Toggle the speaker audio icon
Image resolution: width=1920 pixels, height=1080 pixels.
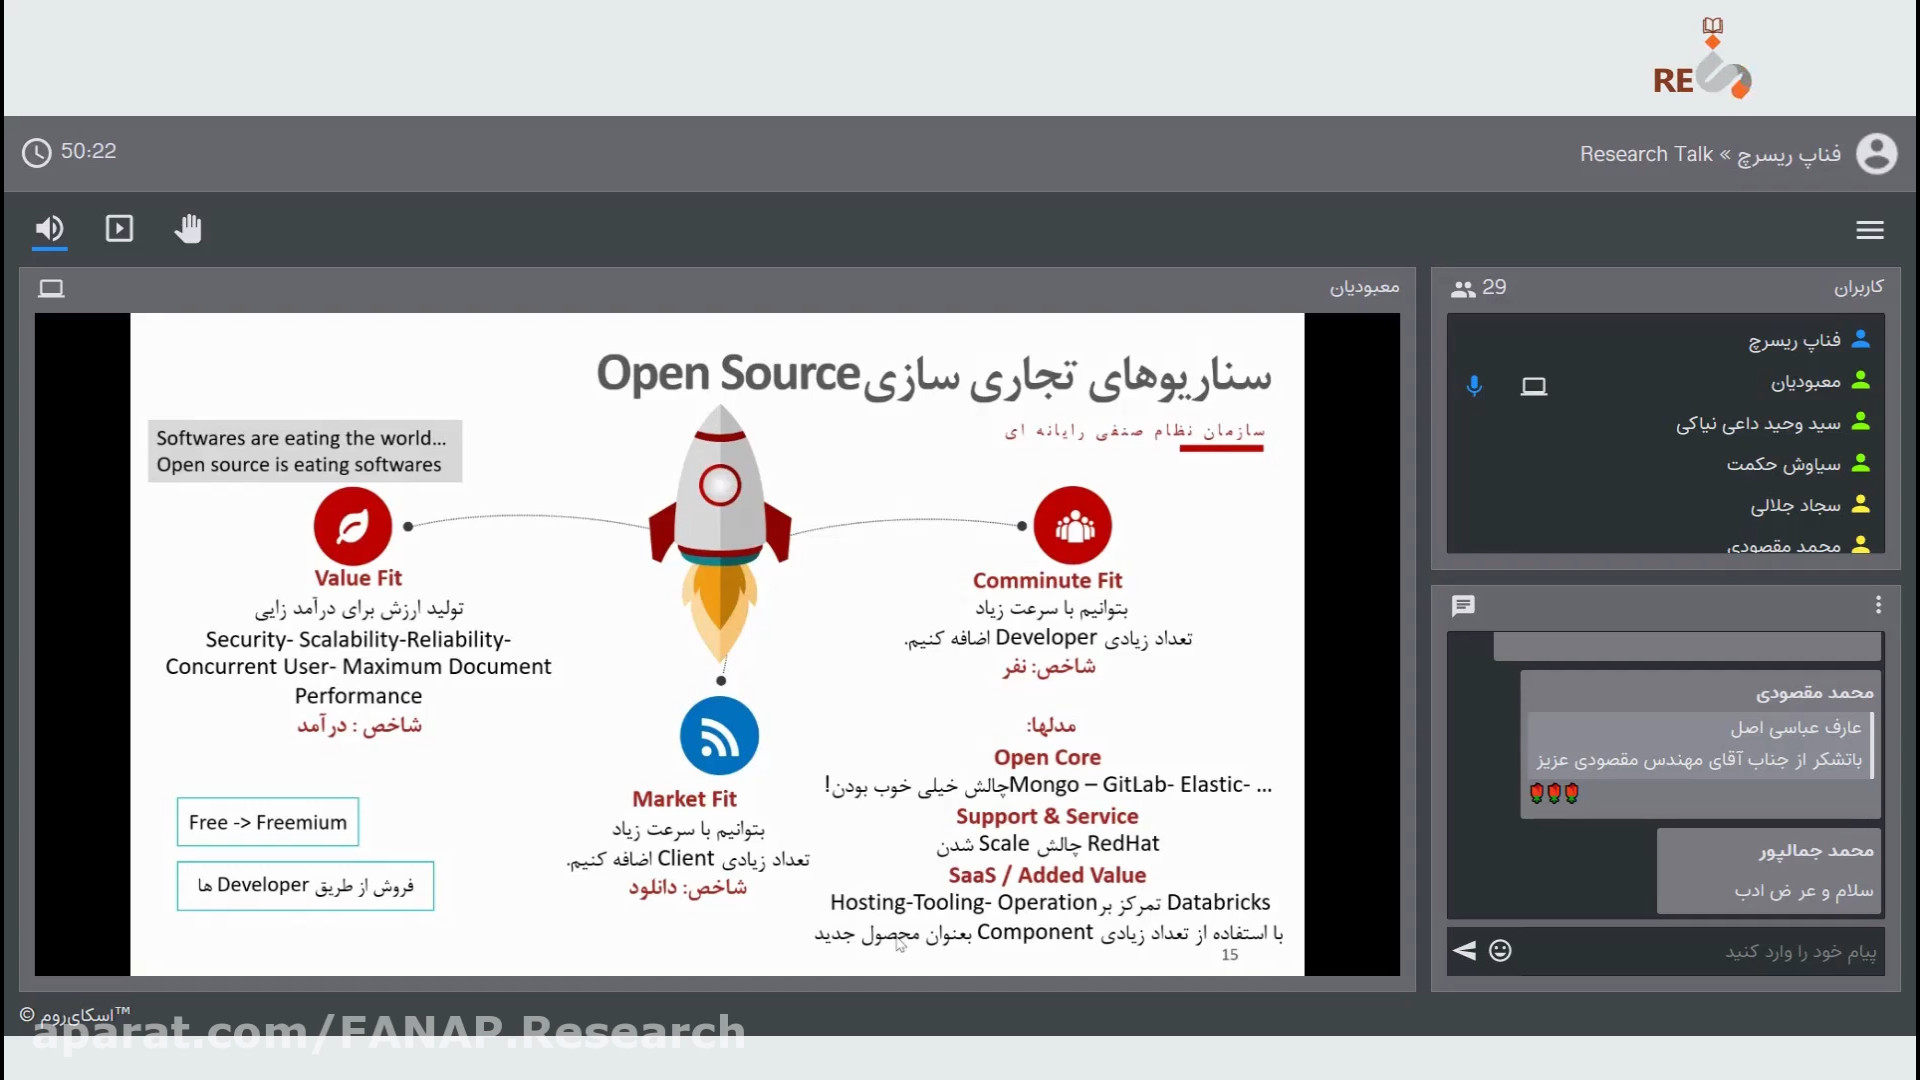[x=49, y=229]
